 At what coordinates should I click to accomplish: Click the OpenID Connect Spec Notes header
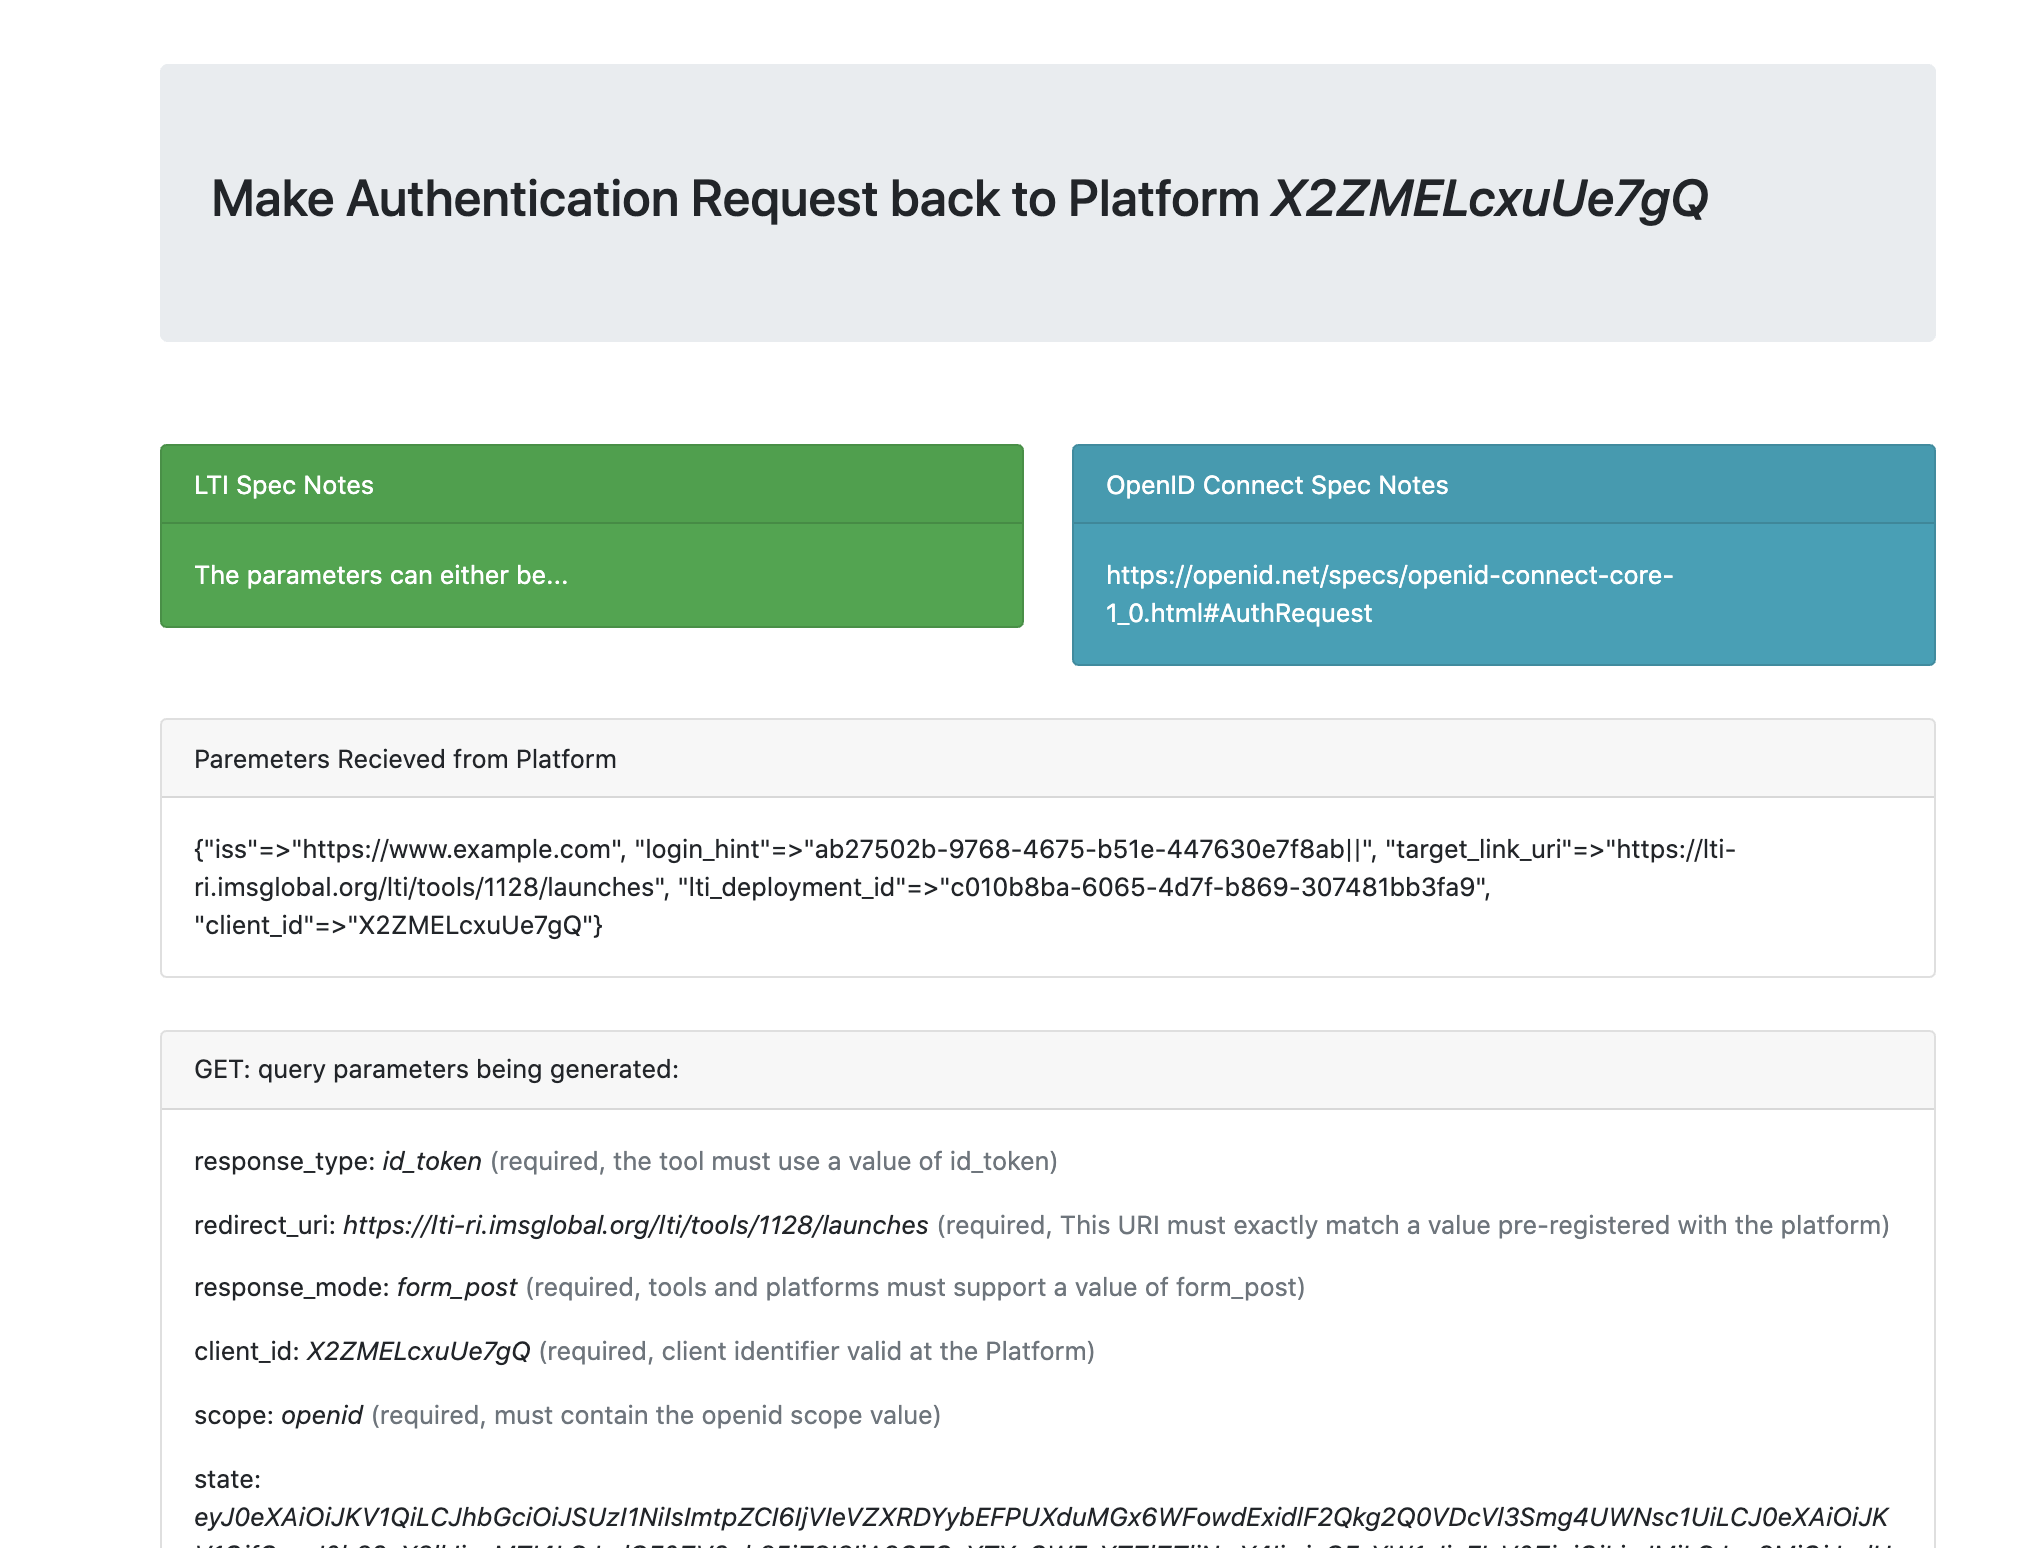coord(1276,485)
